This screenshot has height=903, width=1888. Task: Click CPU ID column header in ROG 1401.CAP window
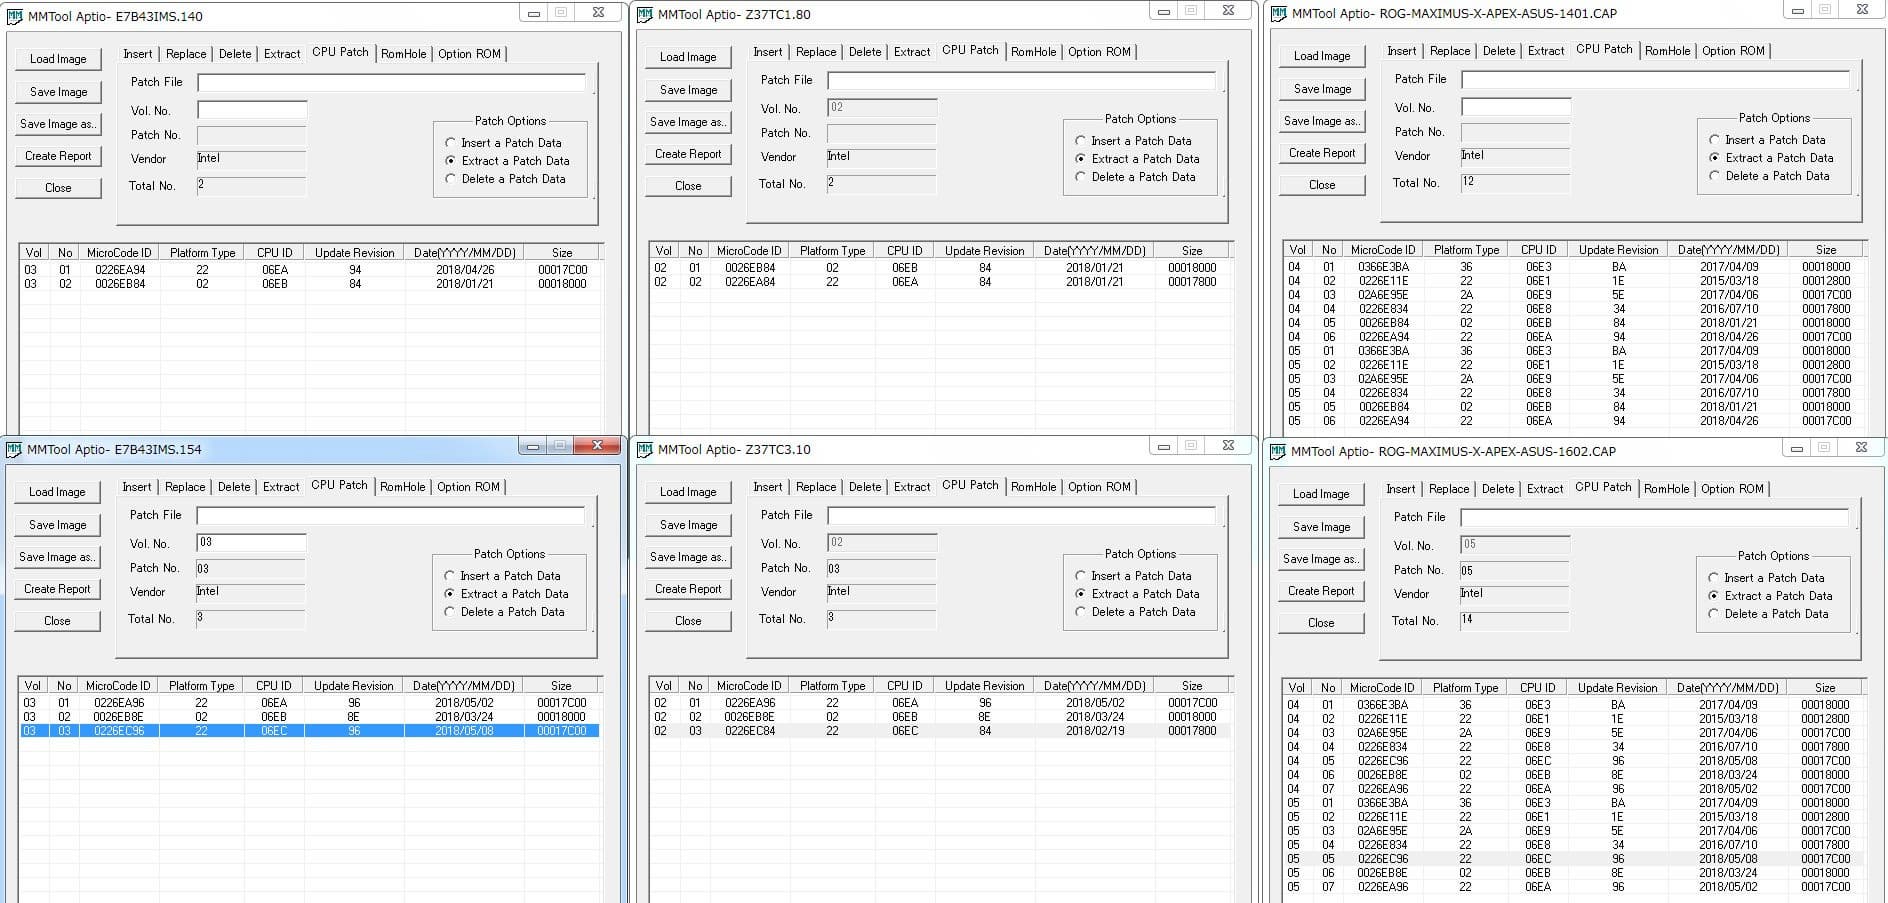point(1538,250)
